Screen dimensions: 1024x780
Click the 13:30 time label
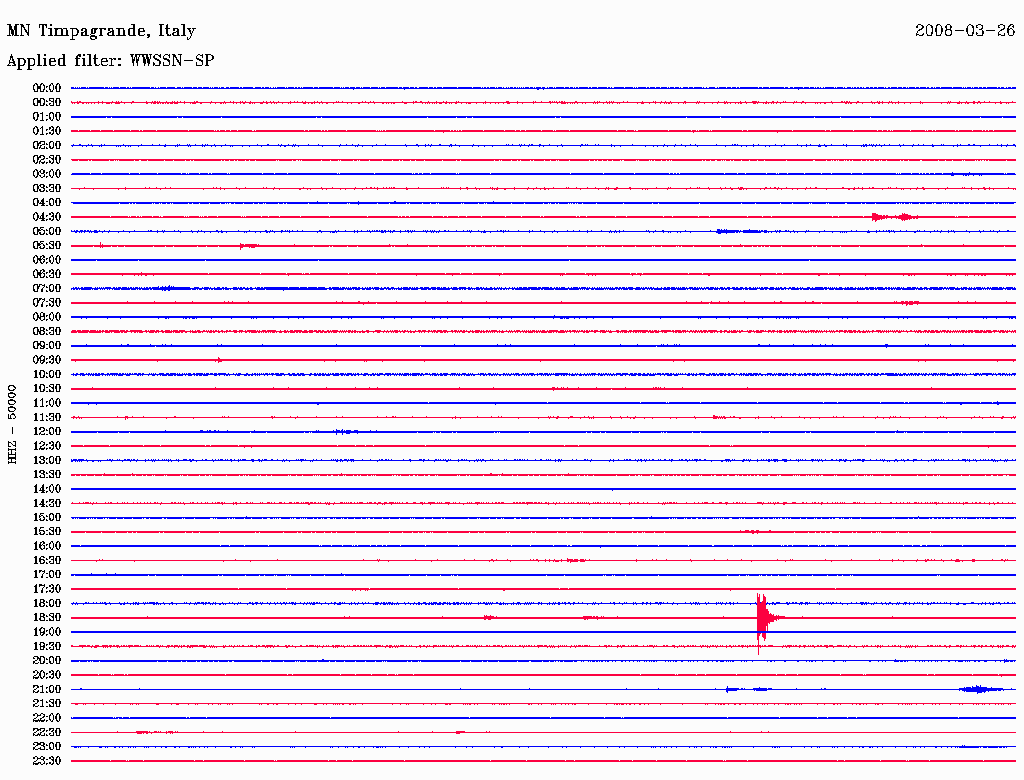[47, 474]
